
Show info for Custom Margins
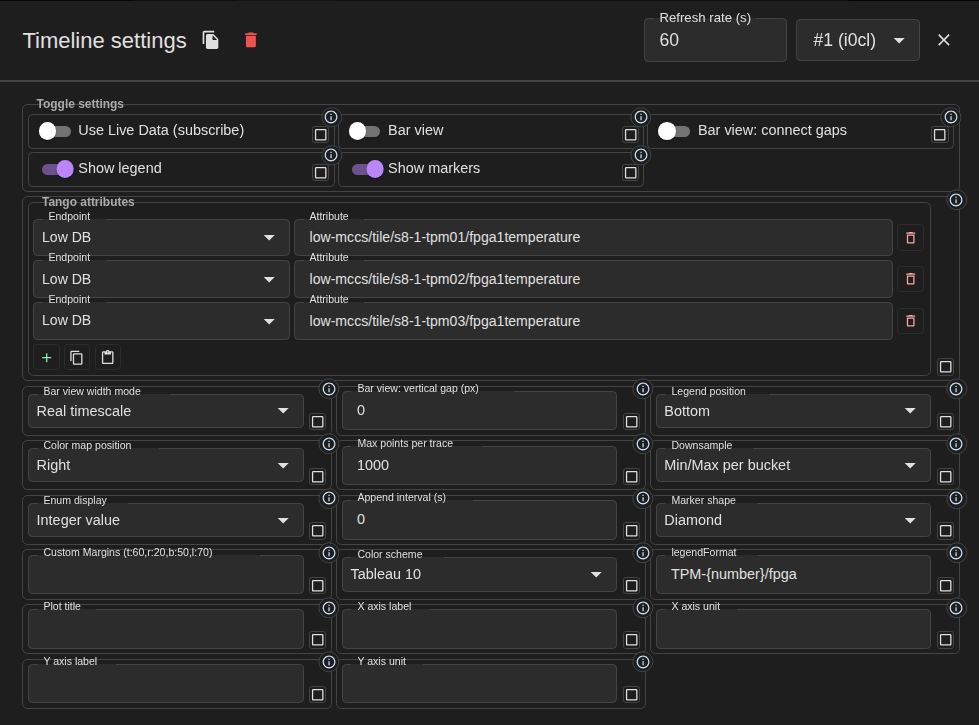329,553
